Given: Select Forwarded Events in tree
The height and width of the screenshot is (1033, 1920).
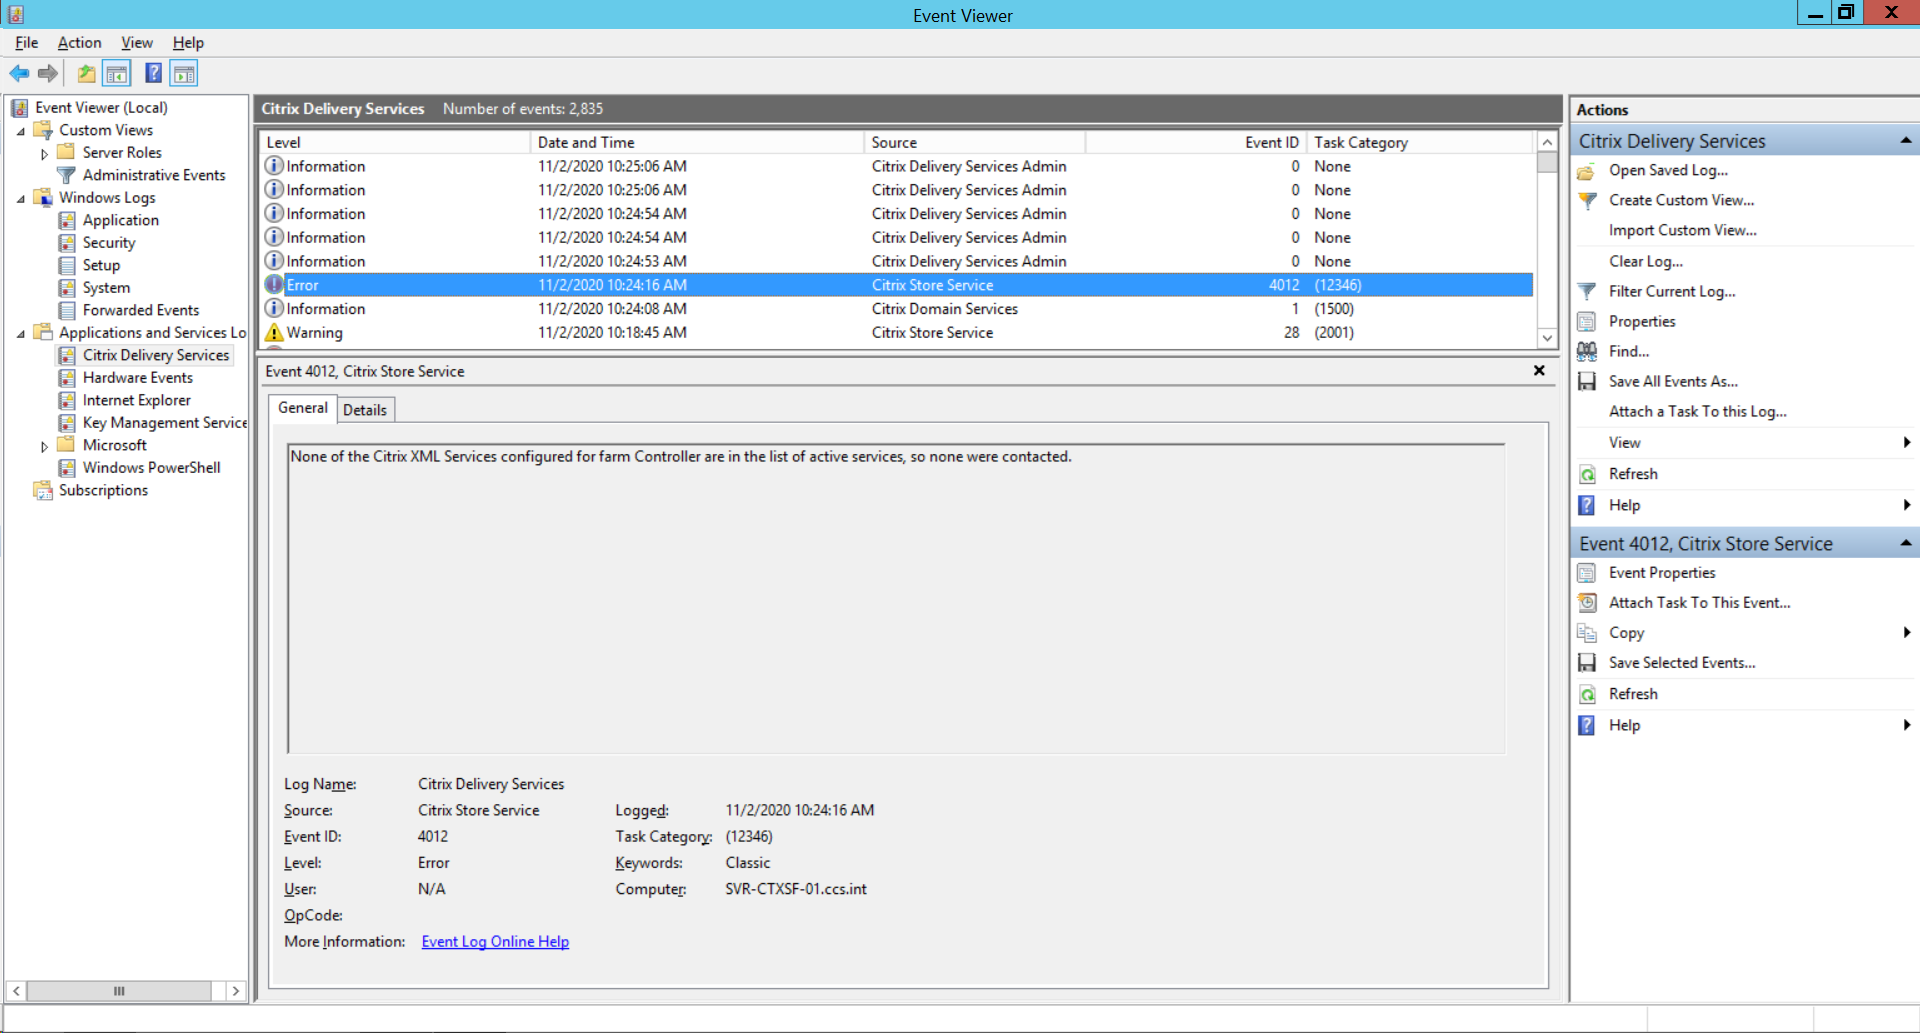Looking at the screenshot, I should [x=141, y=310].
